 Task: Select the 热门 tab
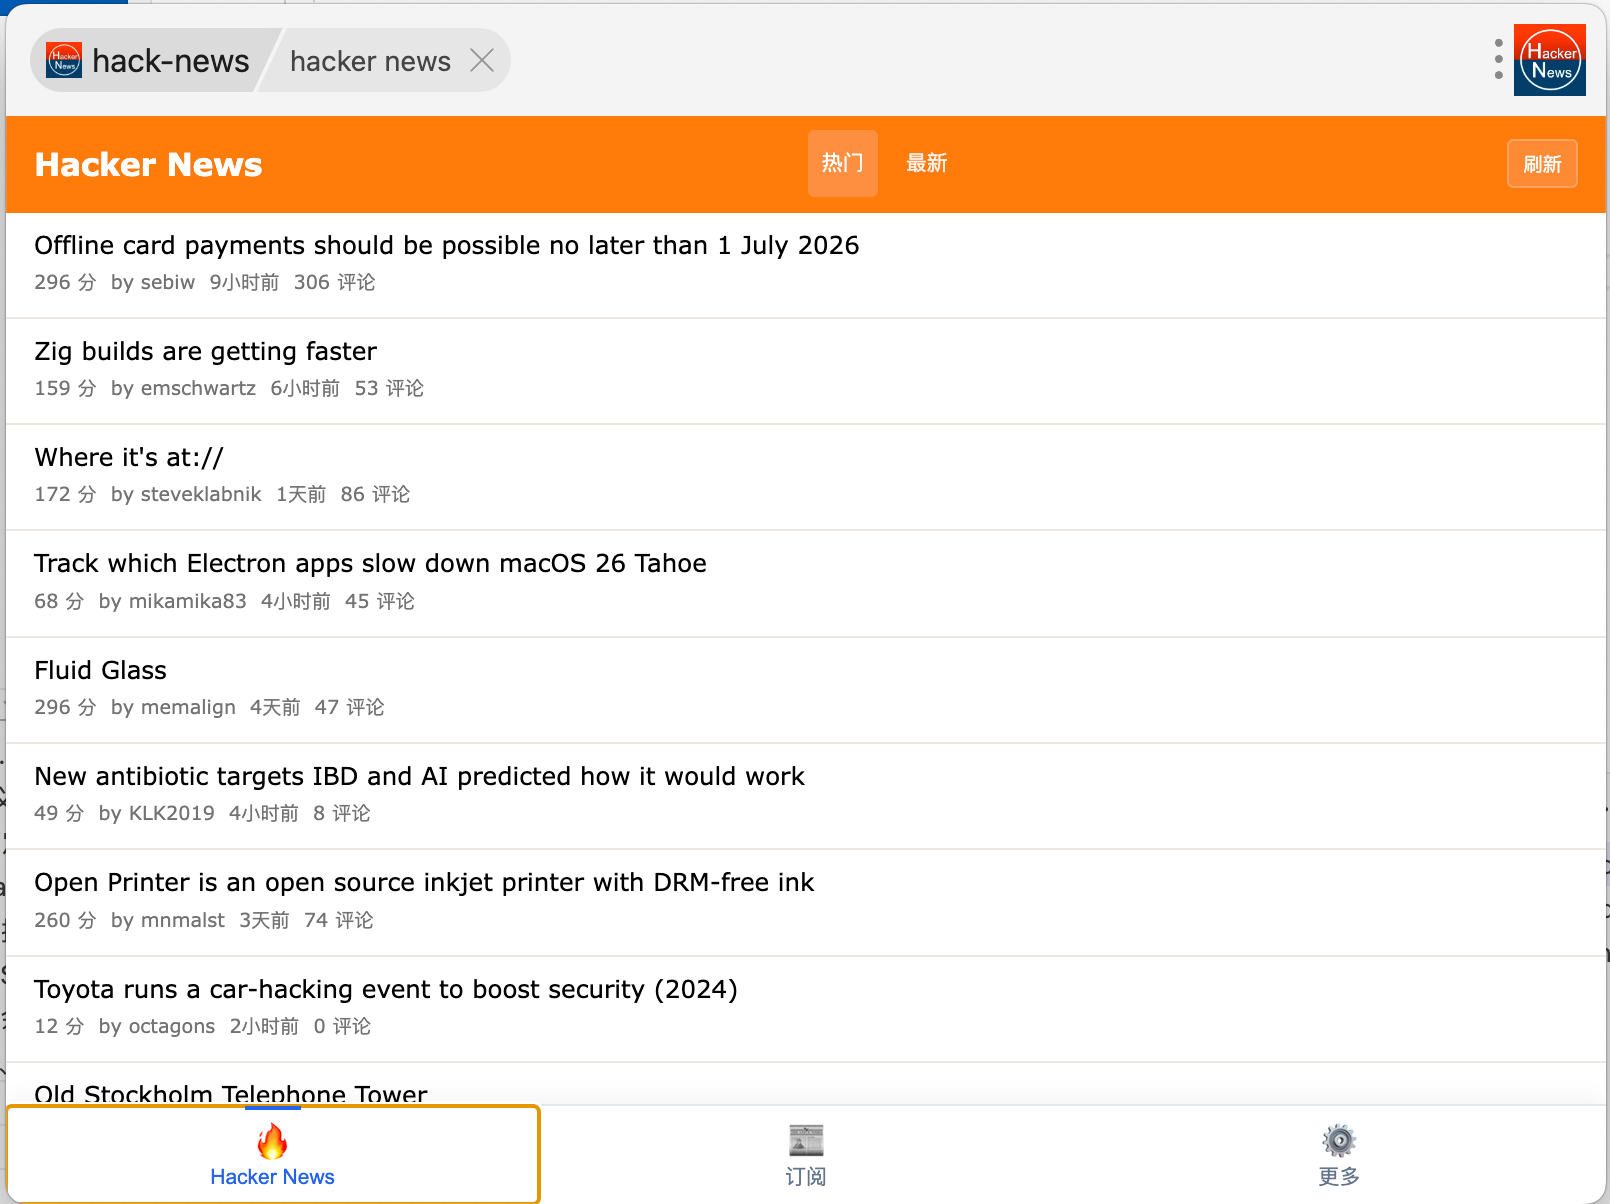[843, 163]
